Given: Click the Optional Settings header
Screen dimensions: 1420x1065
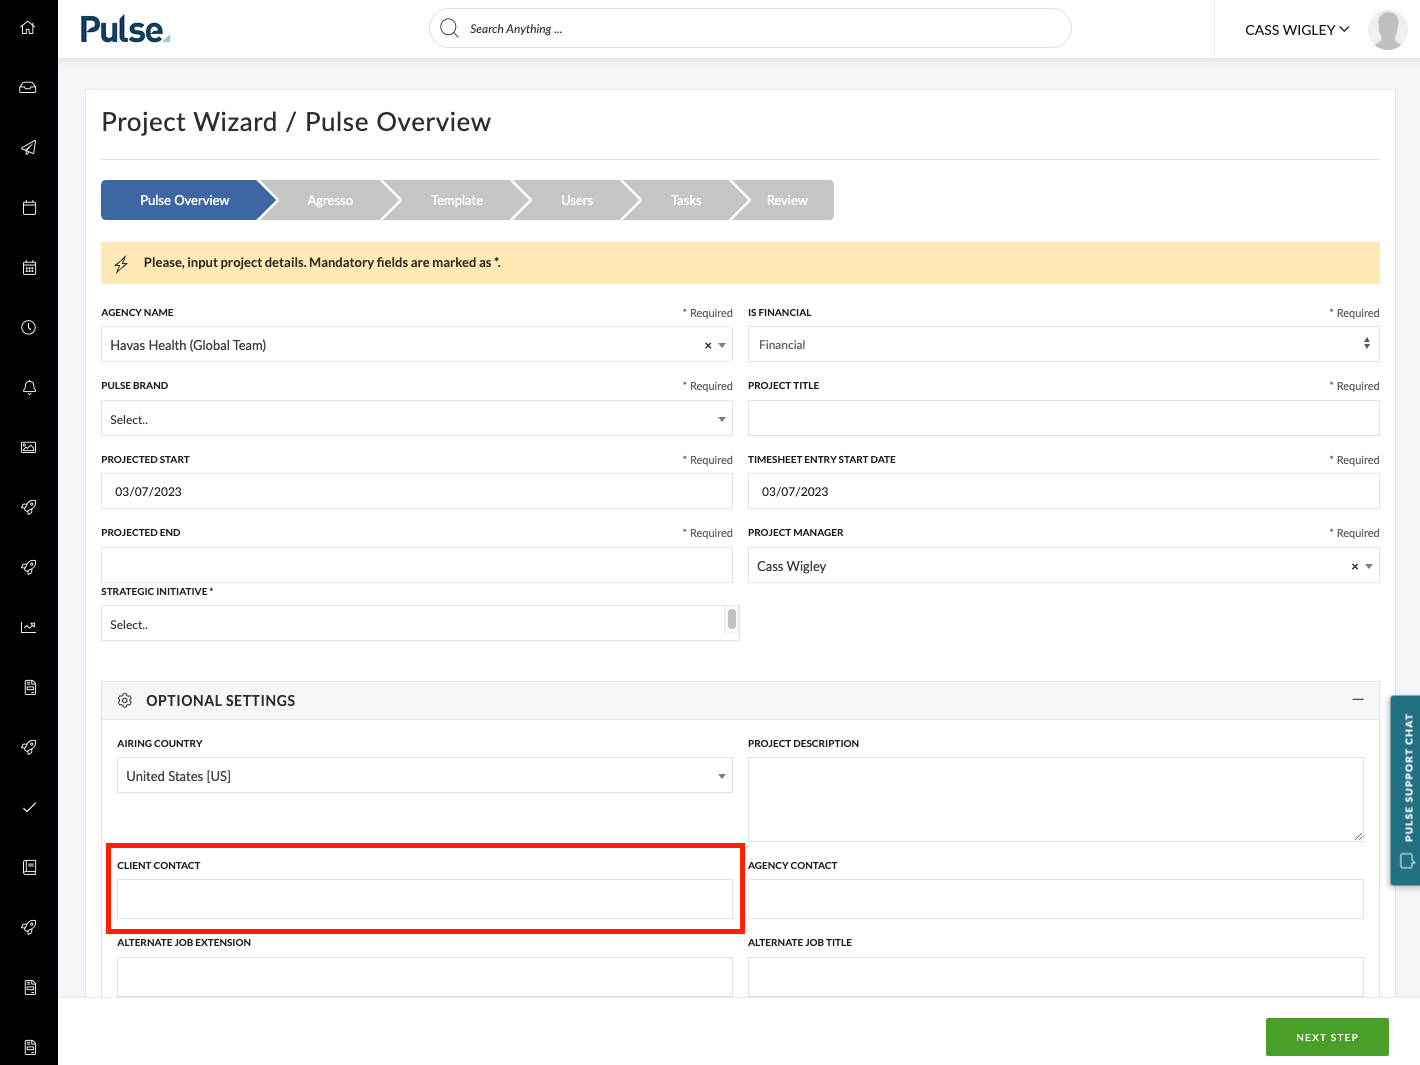Looking at the screenshot, I should [740, 700].
